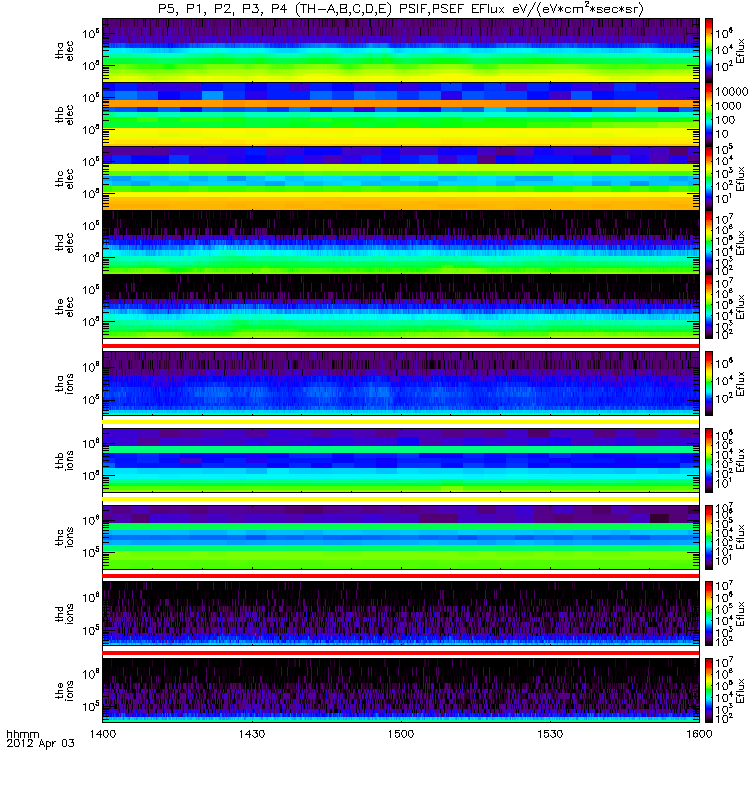The width and height of the screenshot is (750, 800).
Task: Click the thd elec spectrogram panel
Action: (x=401, y=242)
